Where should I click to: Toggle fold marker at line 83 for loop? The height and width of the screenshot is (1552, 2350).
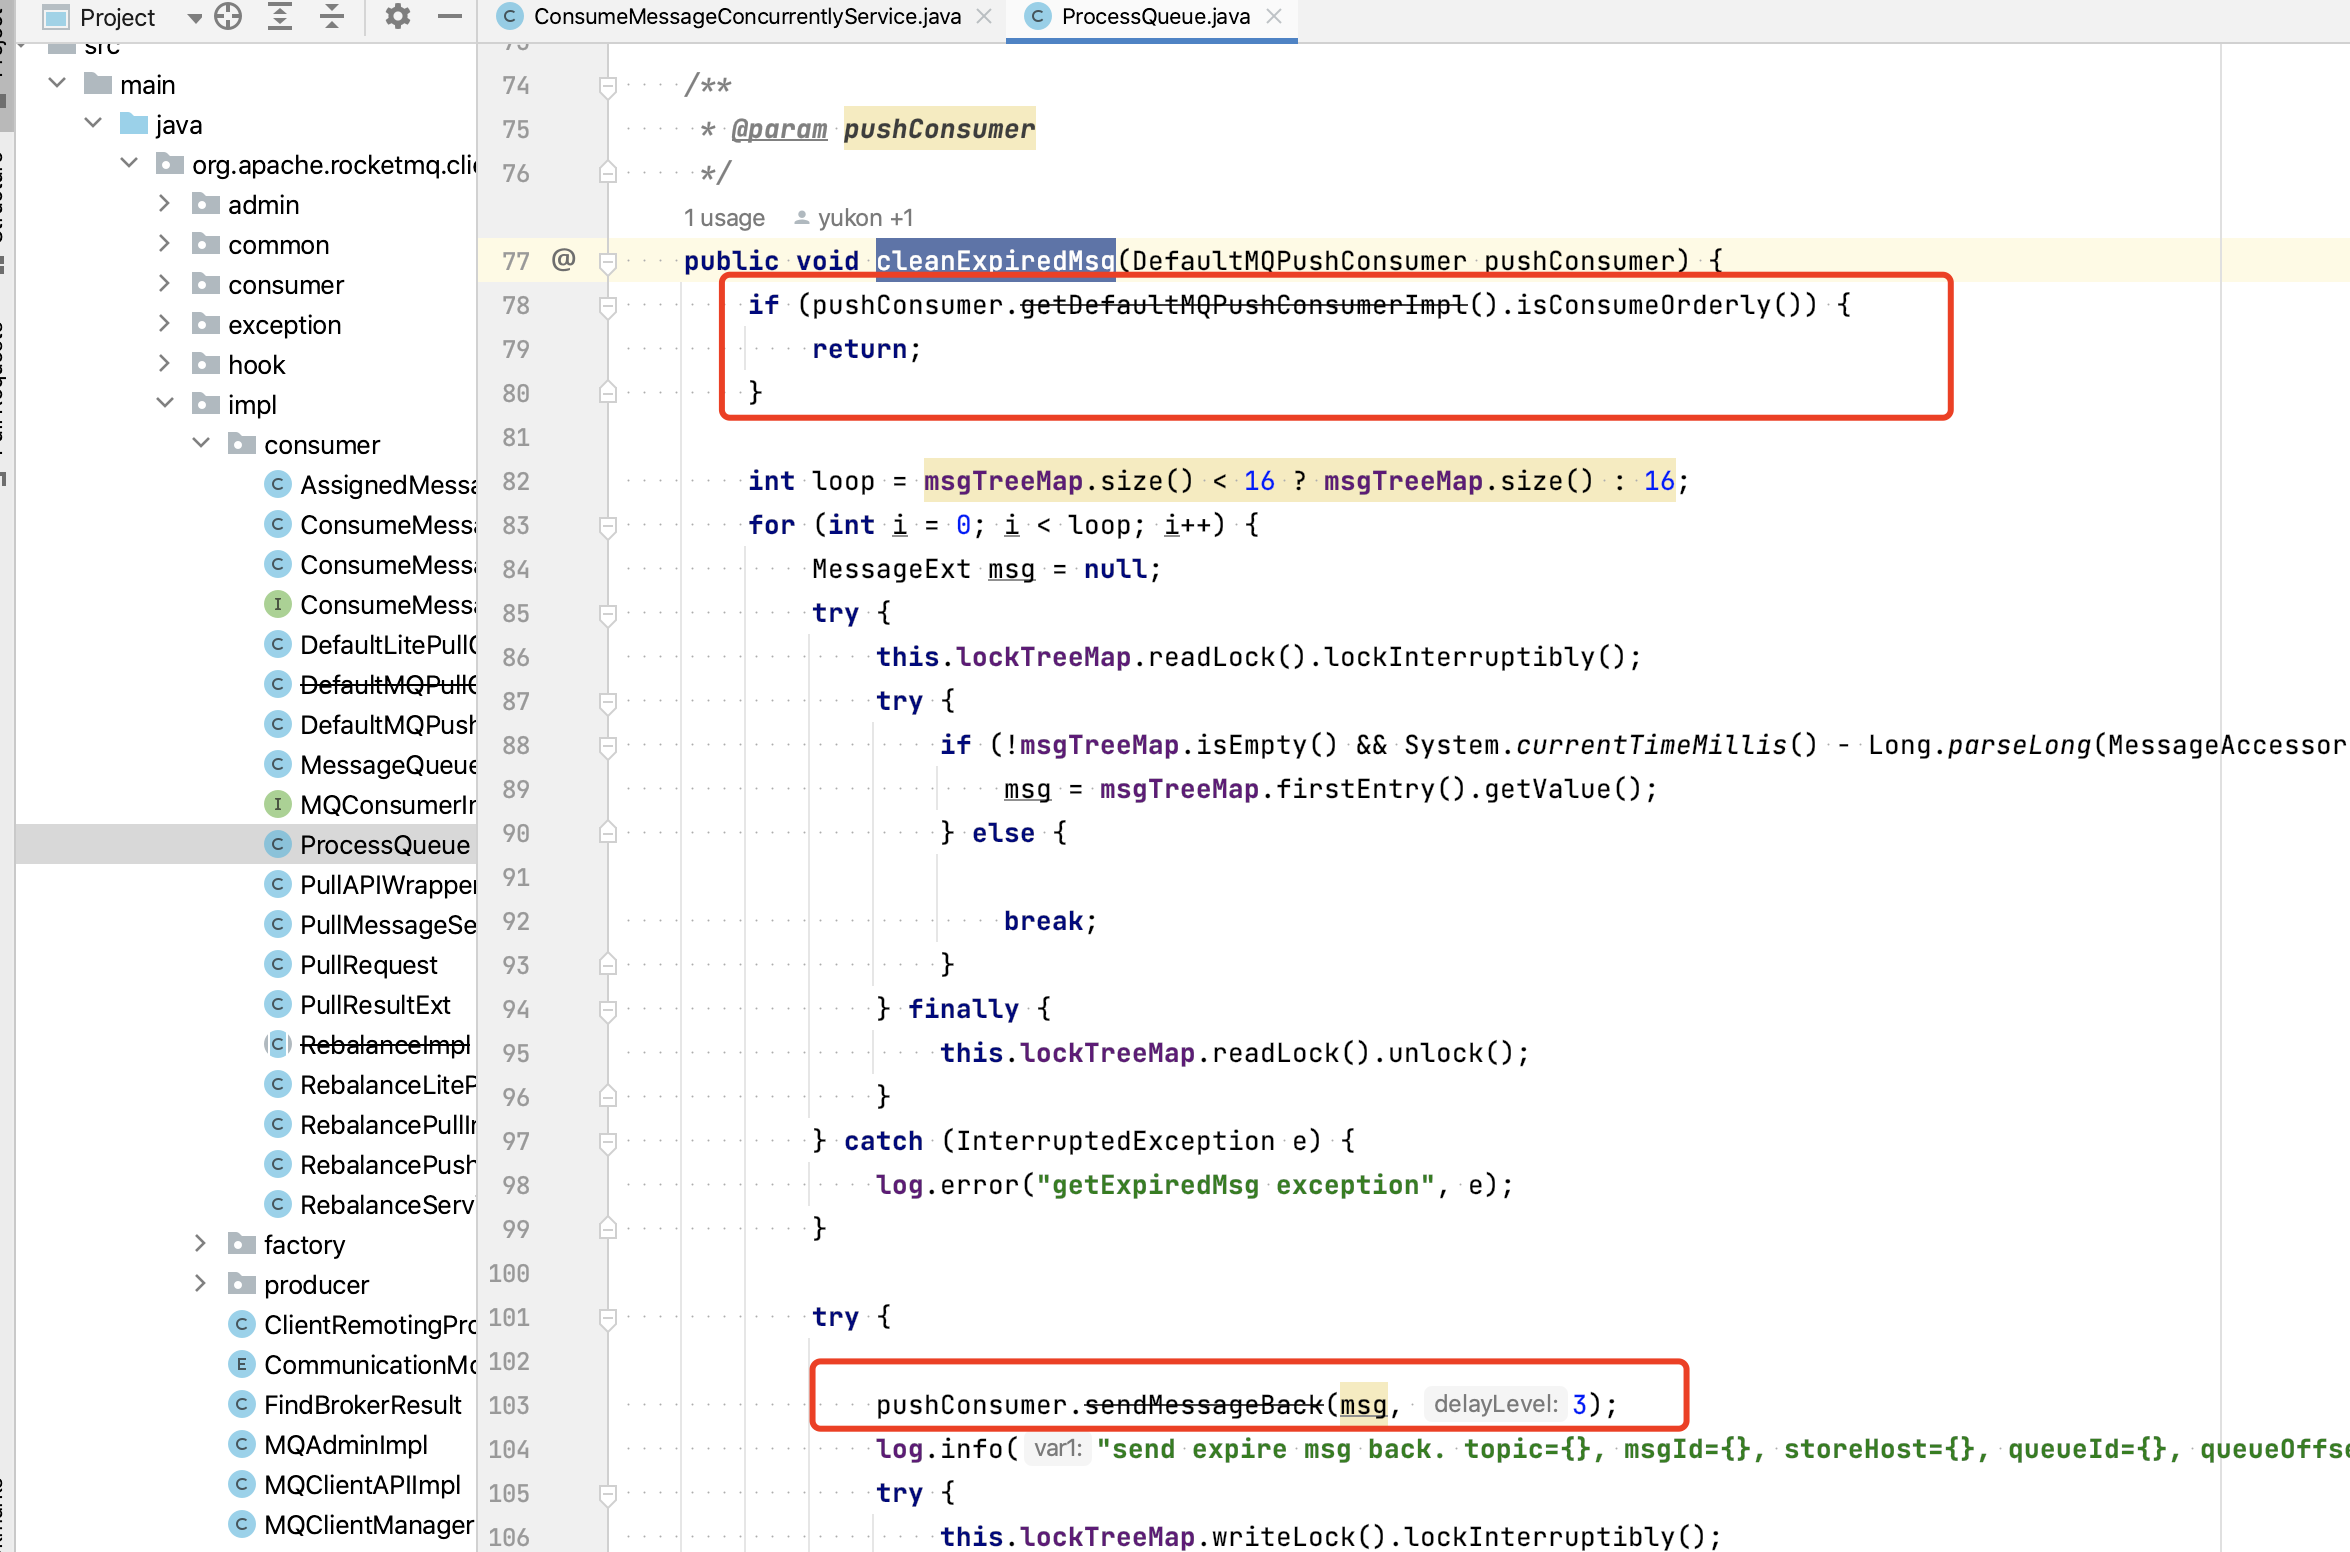click(x=607, y=526)
